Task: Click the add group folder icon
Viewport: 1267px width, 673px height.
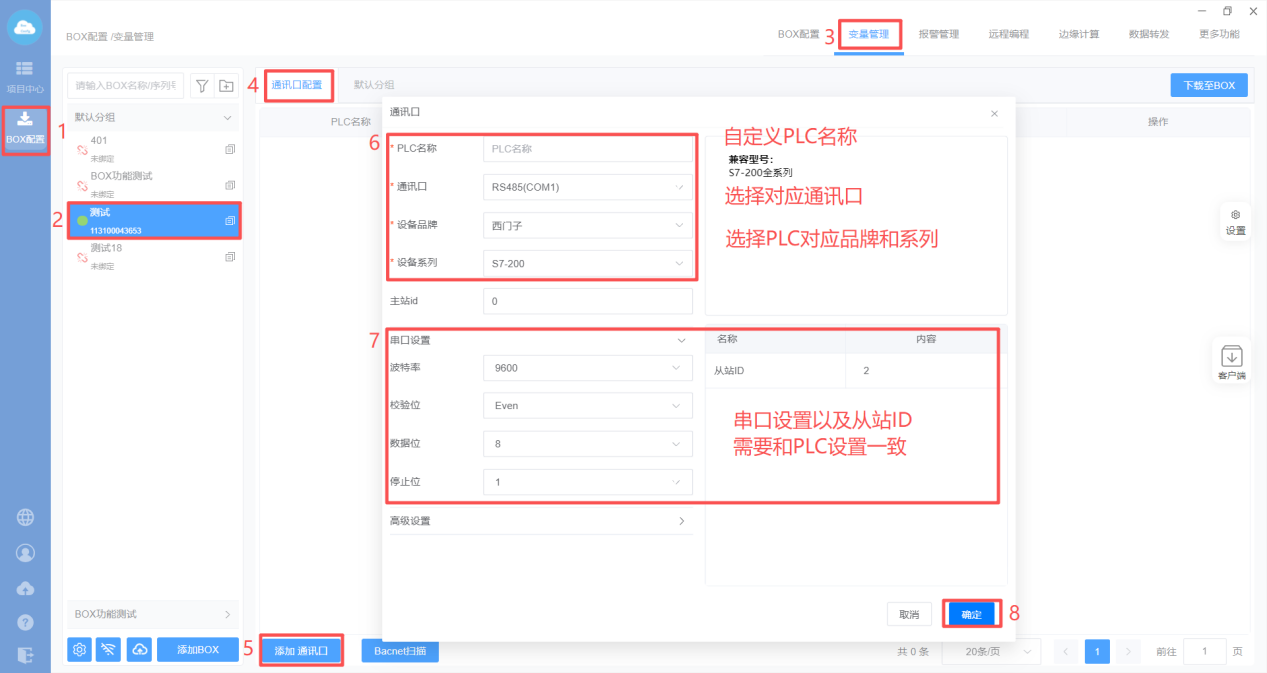Action: click(226, 86)
